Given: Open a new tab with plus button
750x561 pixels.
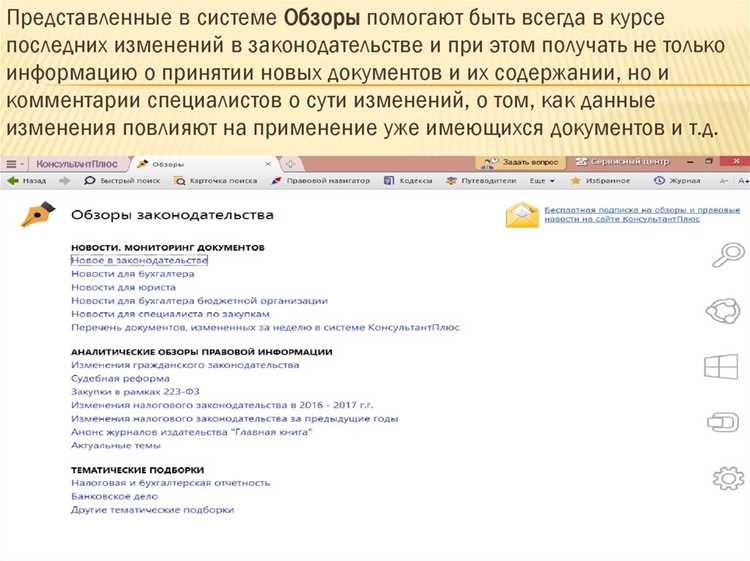Looking at the screenshot, I should click(290, 164).
